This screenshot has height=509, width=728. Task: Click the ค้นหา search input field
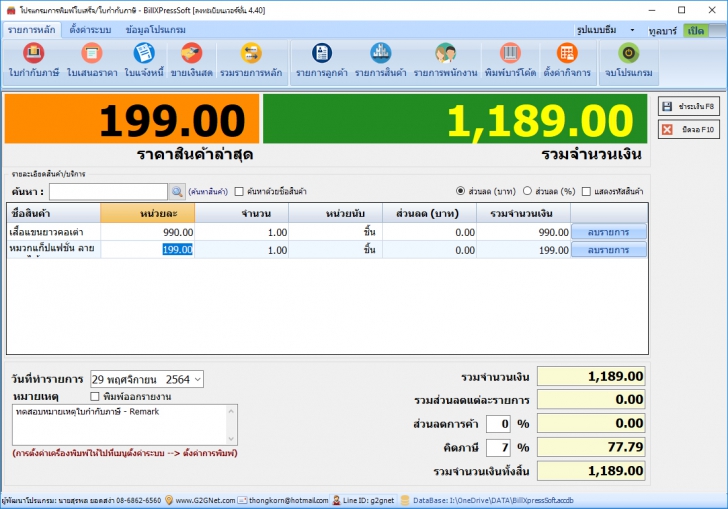108,191
